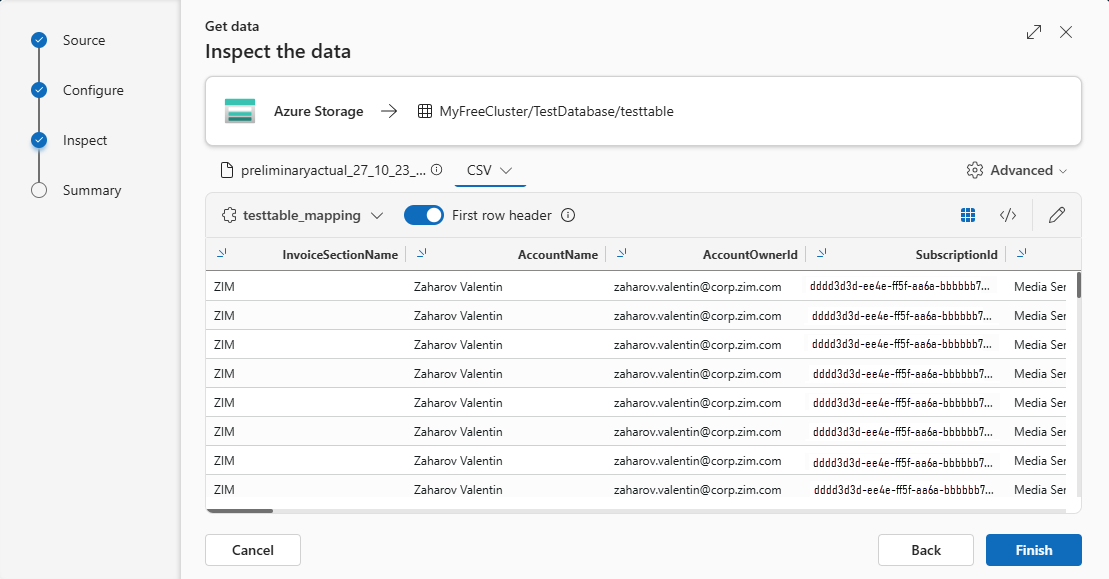Open the code view icon
Viewport: 1109px width, 579px height.
[x=1008, y=215]
